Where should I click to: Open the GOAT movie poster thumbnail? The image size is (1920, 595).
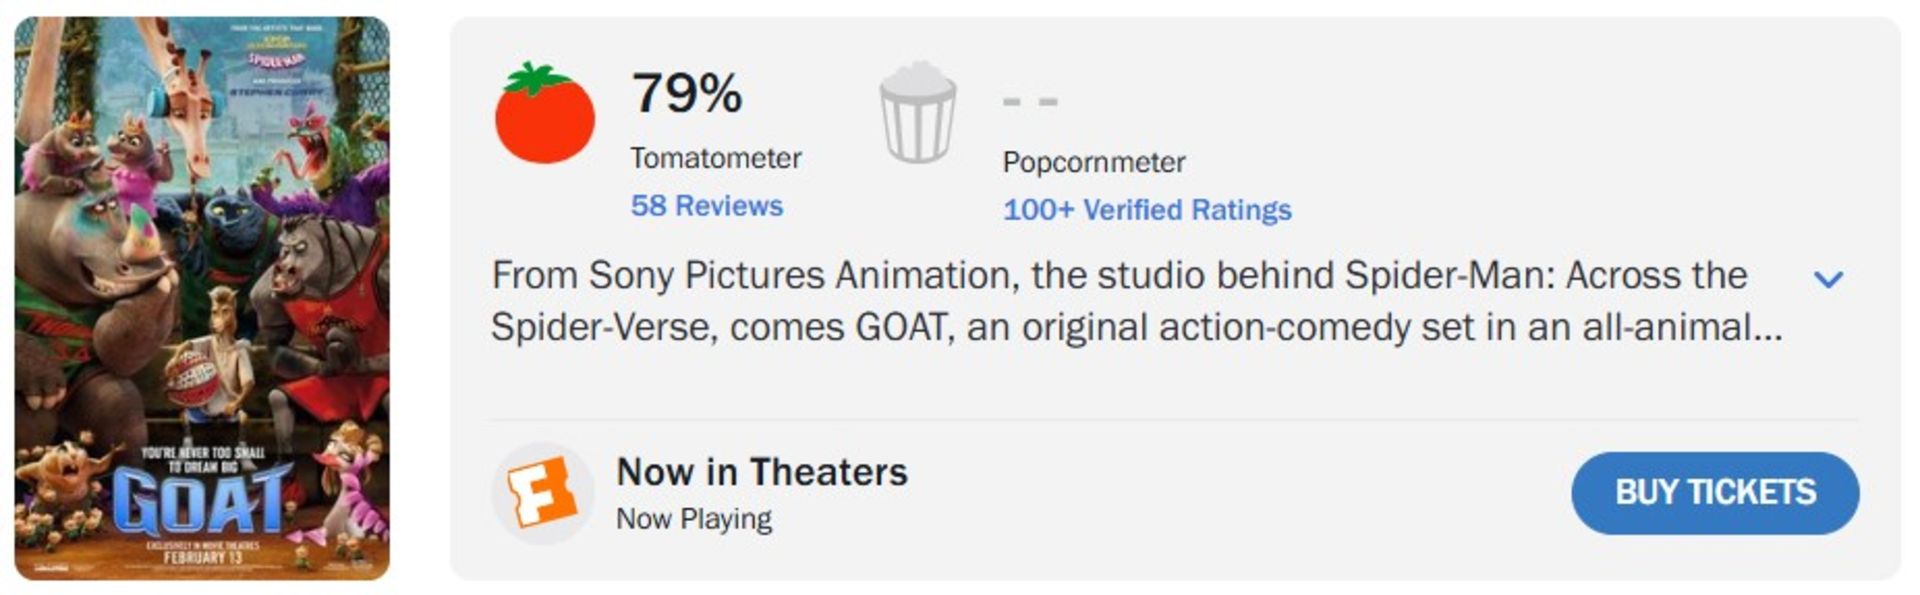(202, 298)
